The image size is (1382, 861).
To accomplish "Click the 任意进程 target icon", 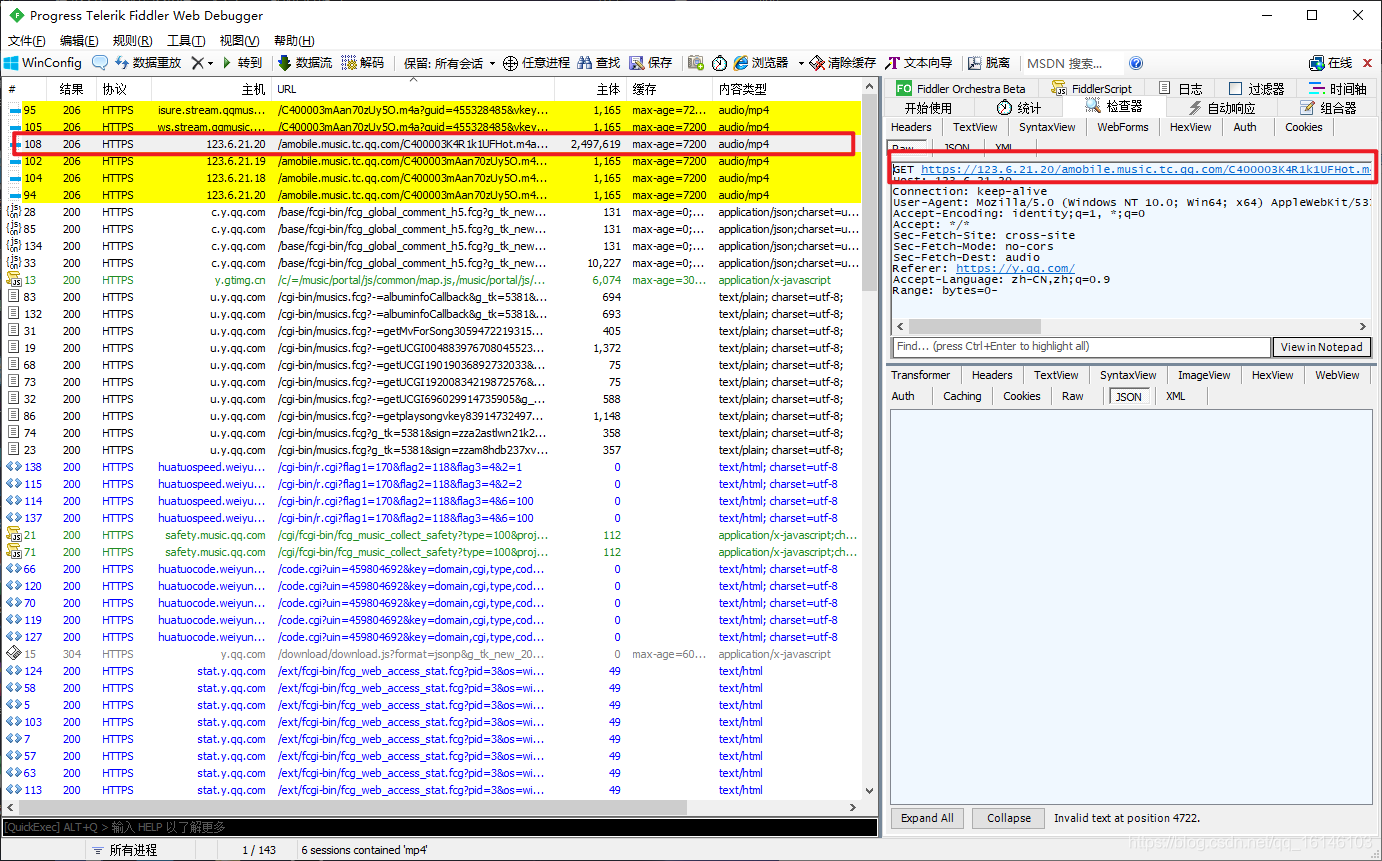I will pyautogui.click(x=510, y=63).
